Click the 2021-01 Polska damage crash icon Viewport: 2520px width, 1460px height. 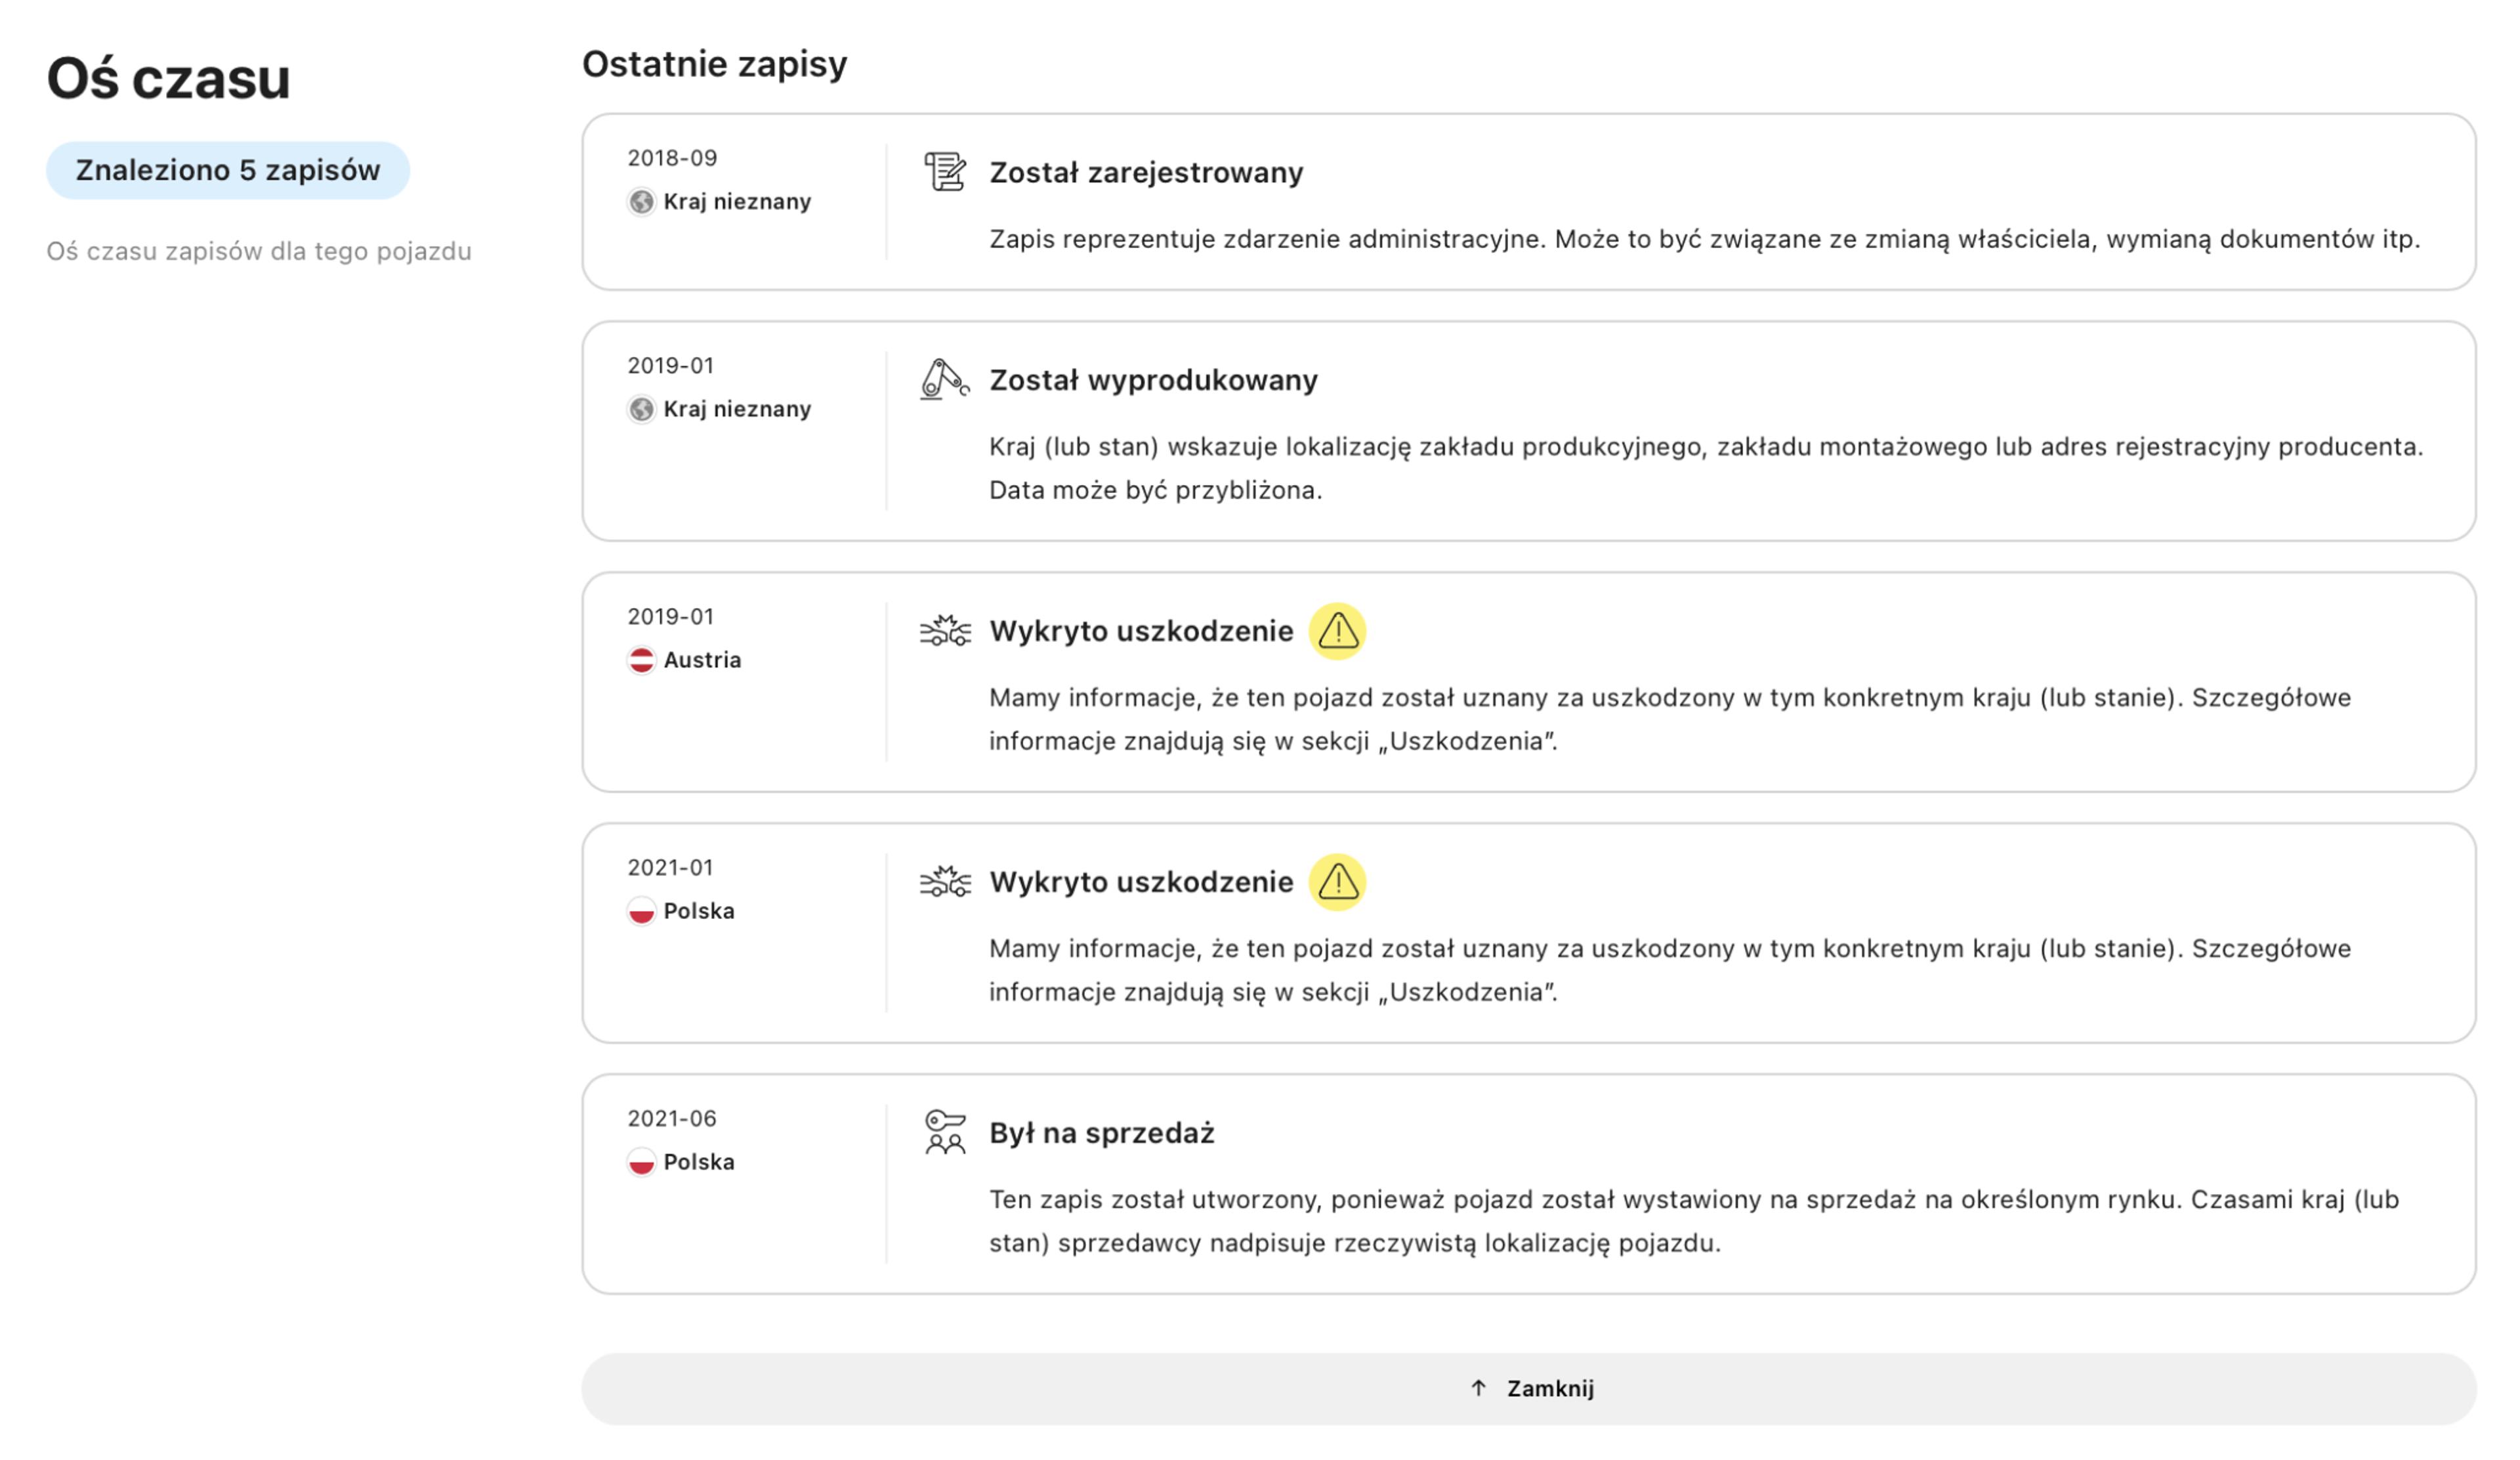coord(944,882)
